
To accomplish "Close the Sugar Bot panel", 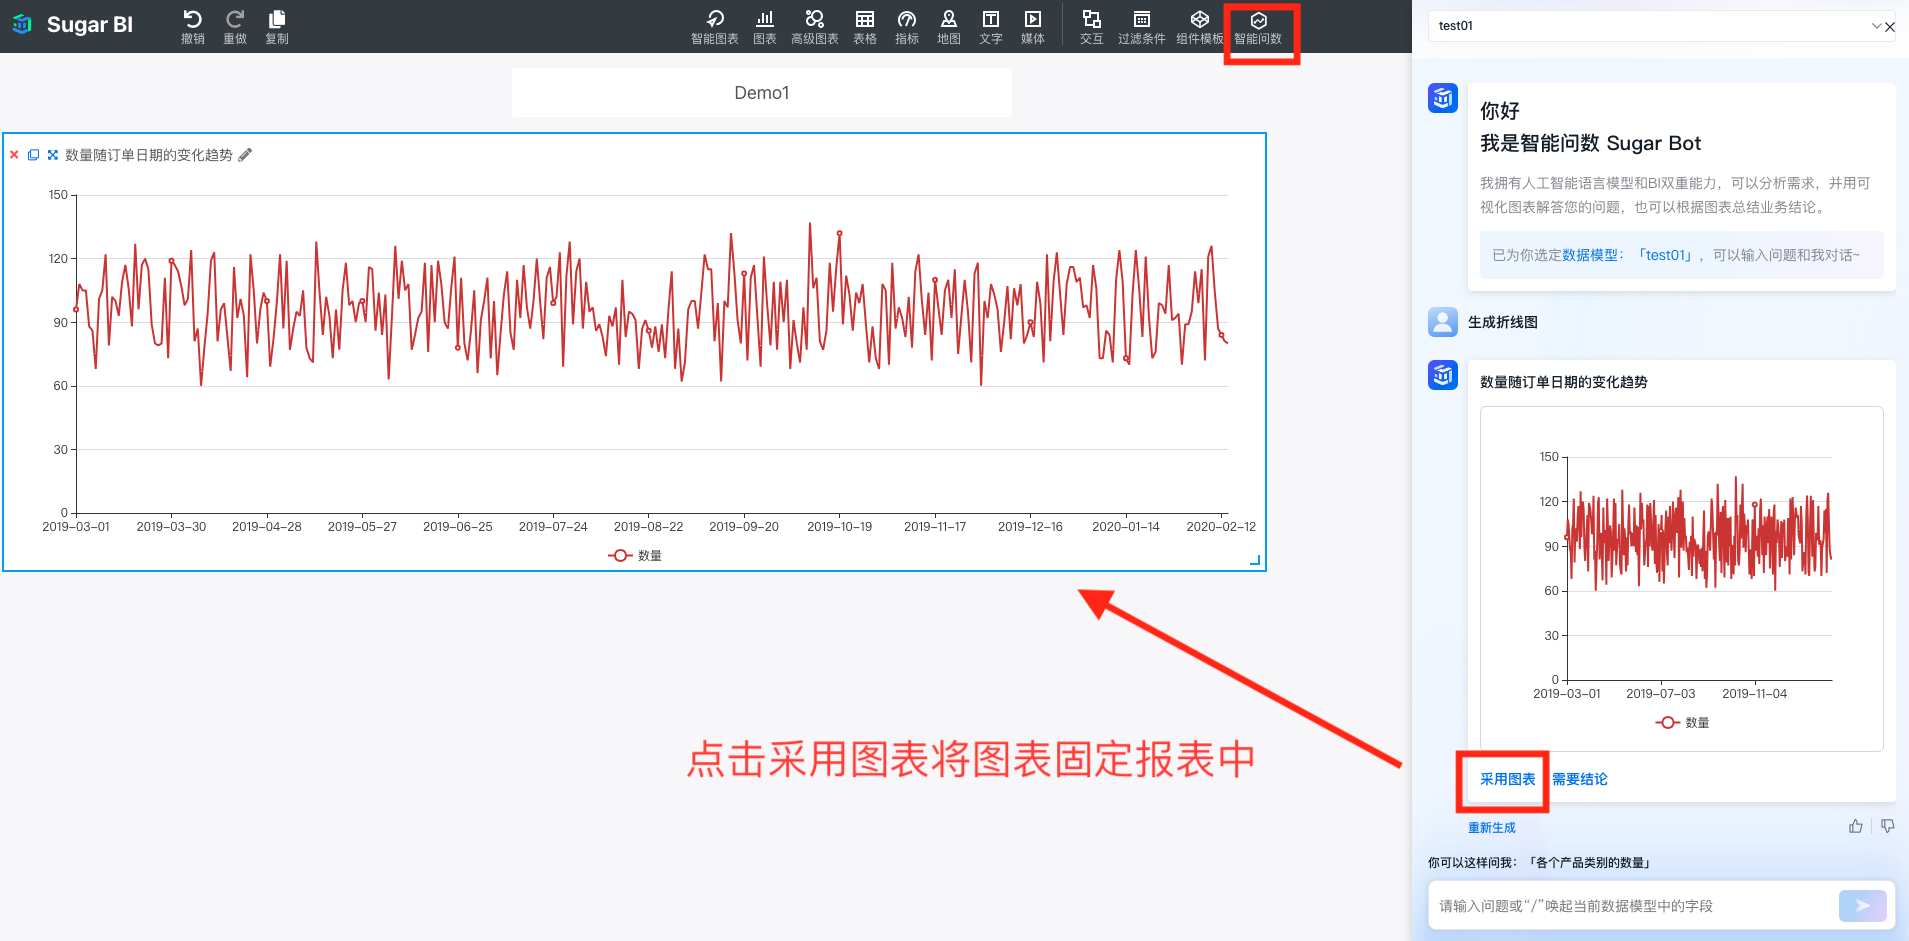I will tap(1890, 27).
